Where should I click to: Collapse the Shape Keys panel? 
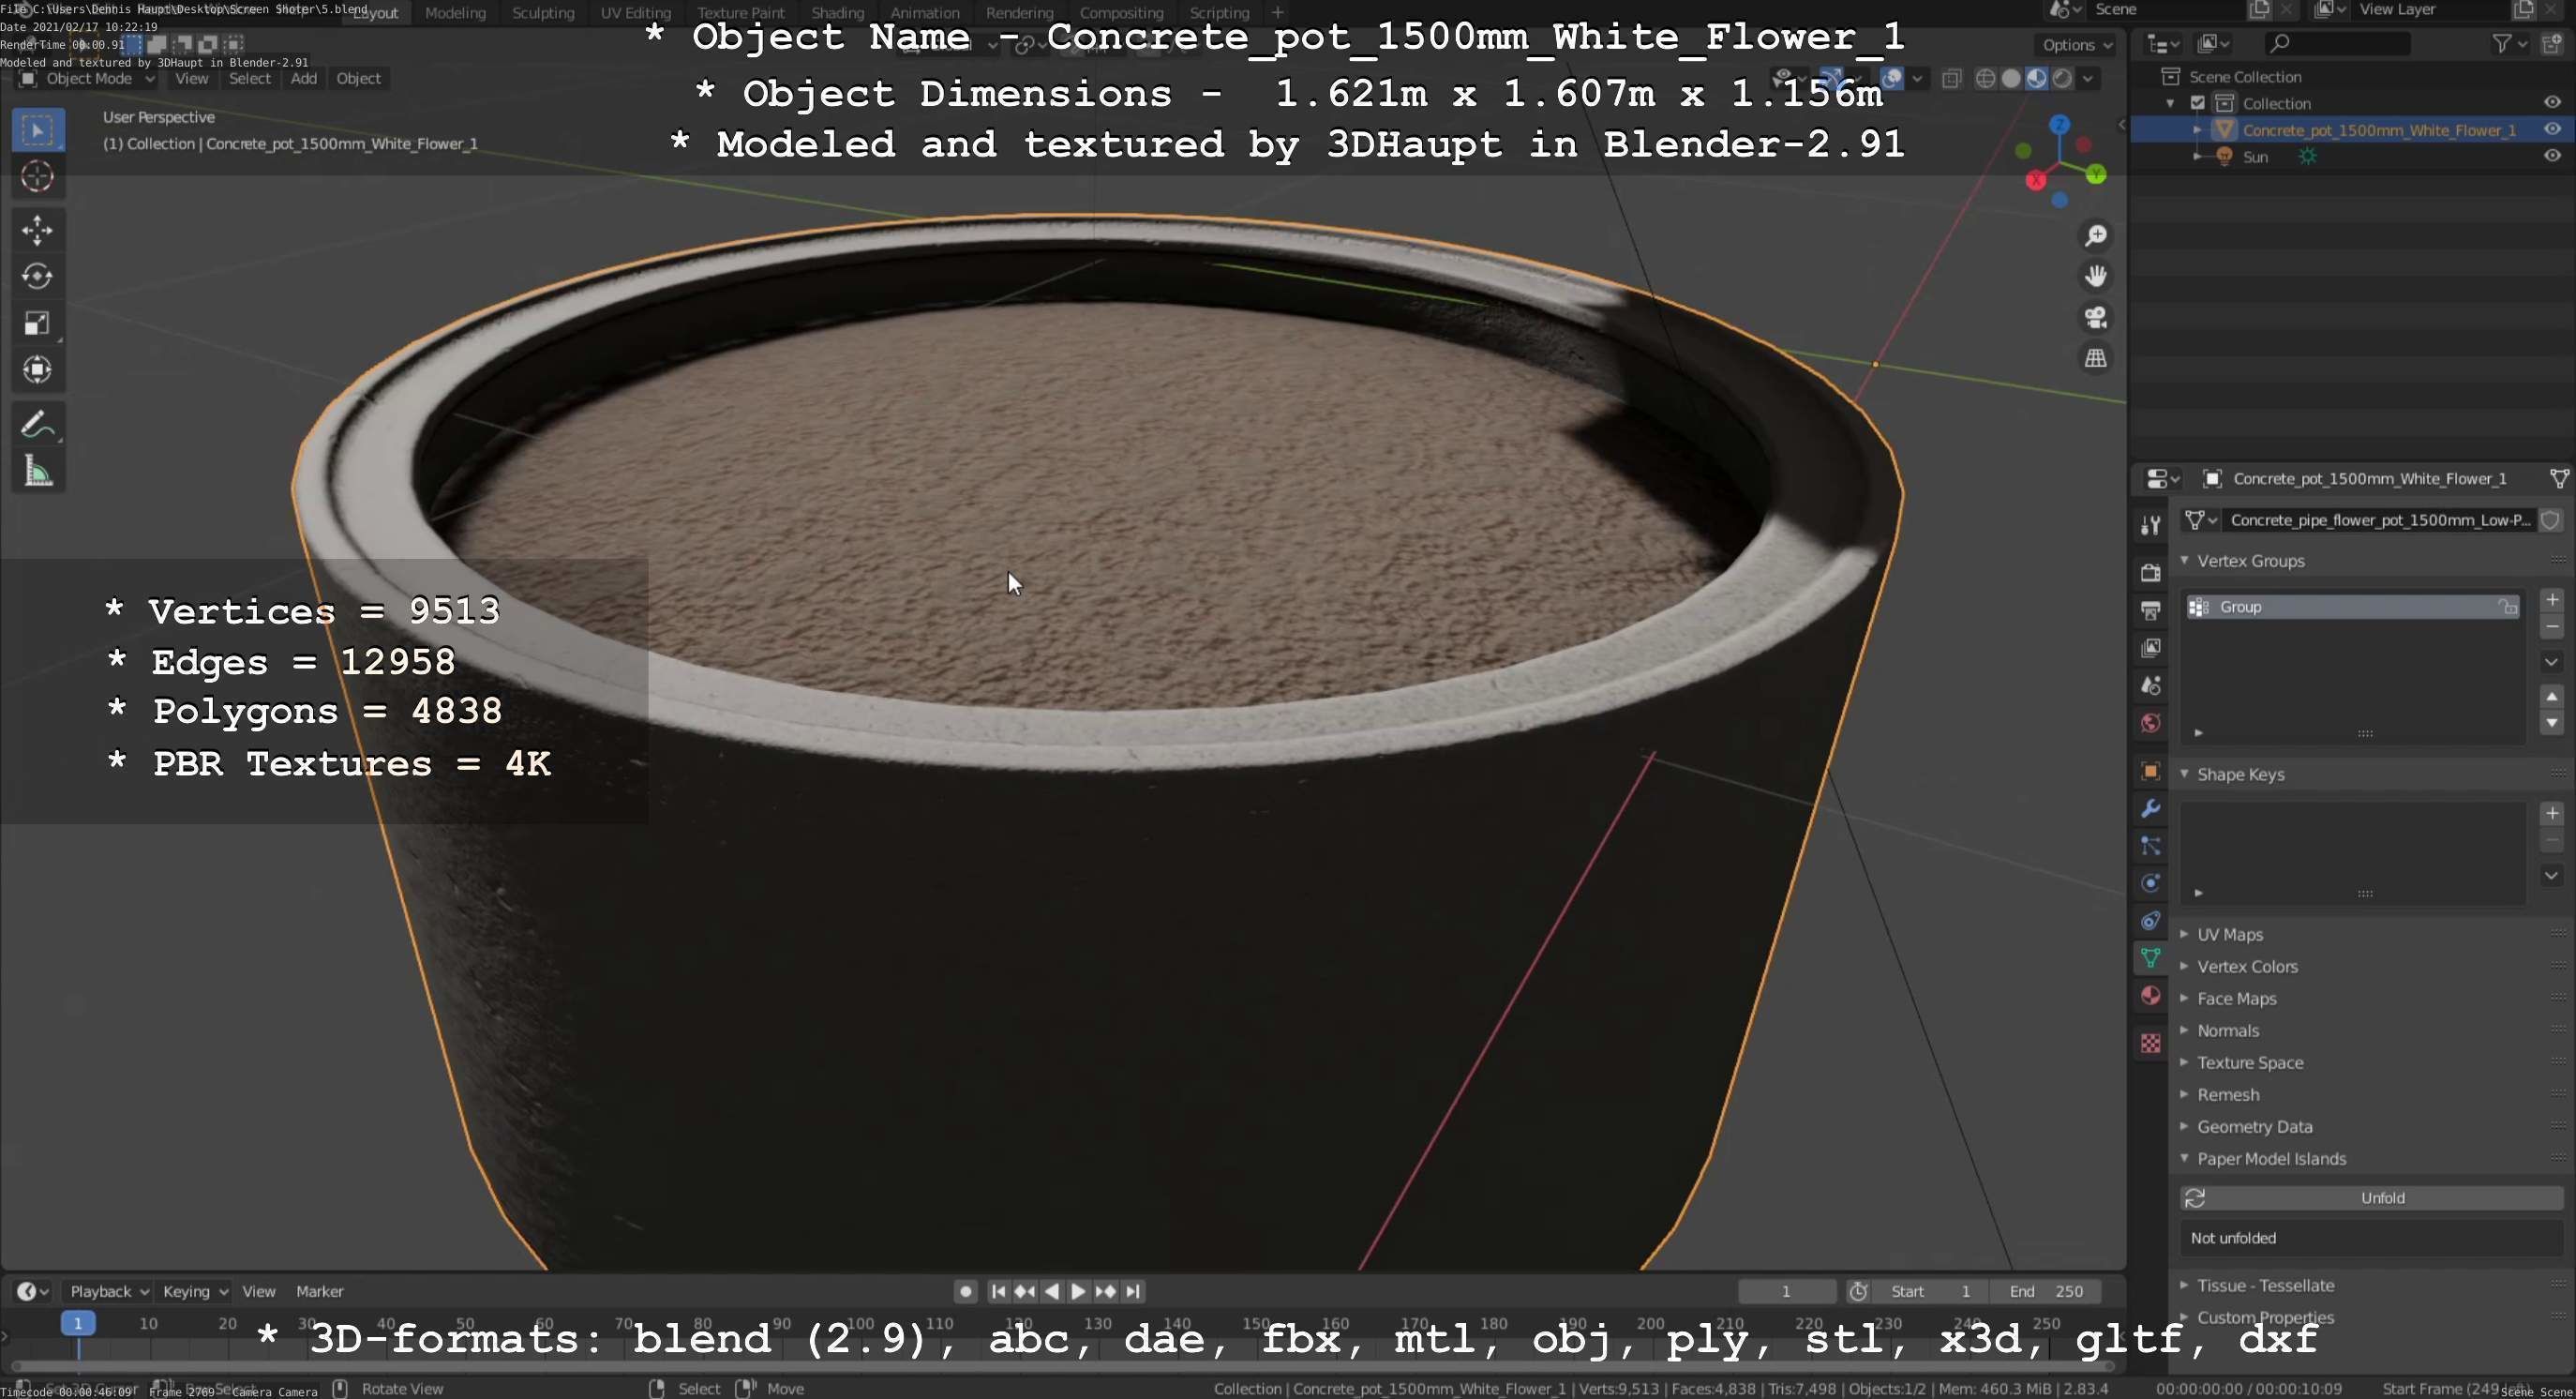pyautogui.click(x=2240, y=774)
